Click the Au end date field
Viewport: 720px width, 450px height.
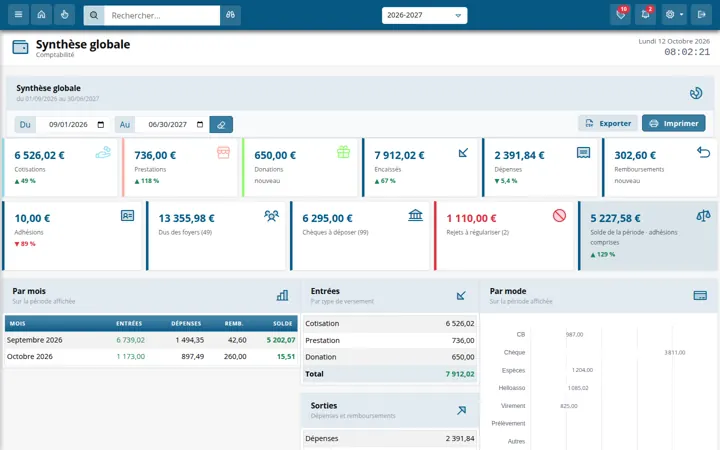172,124
